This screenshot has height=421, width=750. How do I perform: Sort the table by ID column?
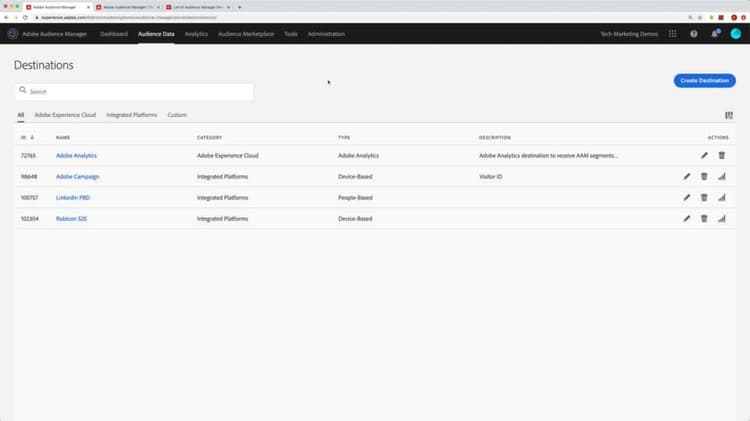tap(27, 138)
